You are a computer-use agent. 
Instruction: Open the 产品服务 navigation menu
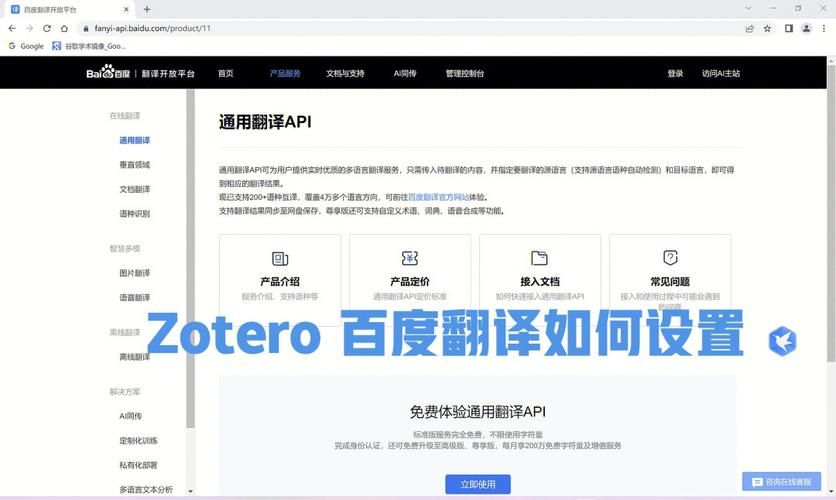285,73
